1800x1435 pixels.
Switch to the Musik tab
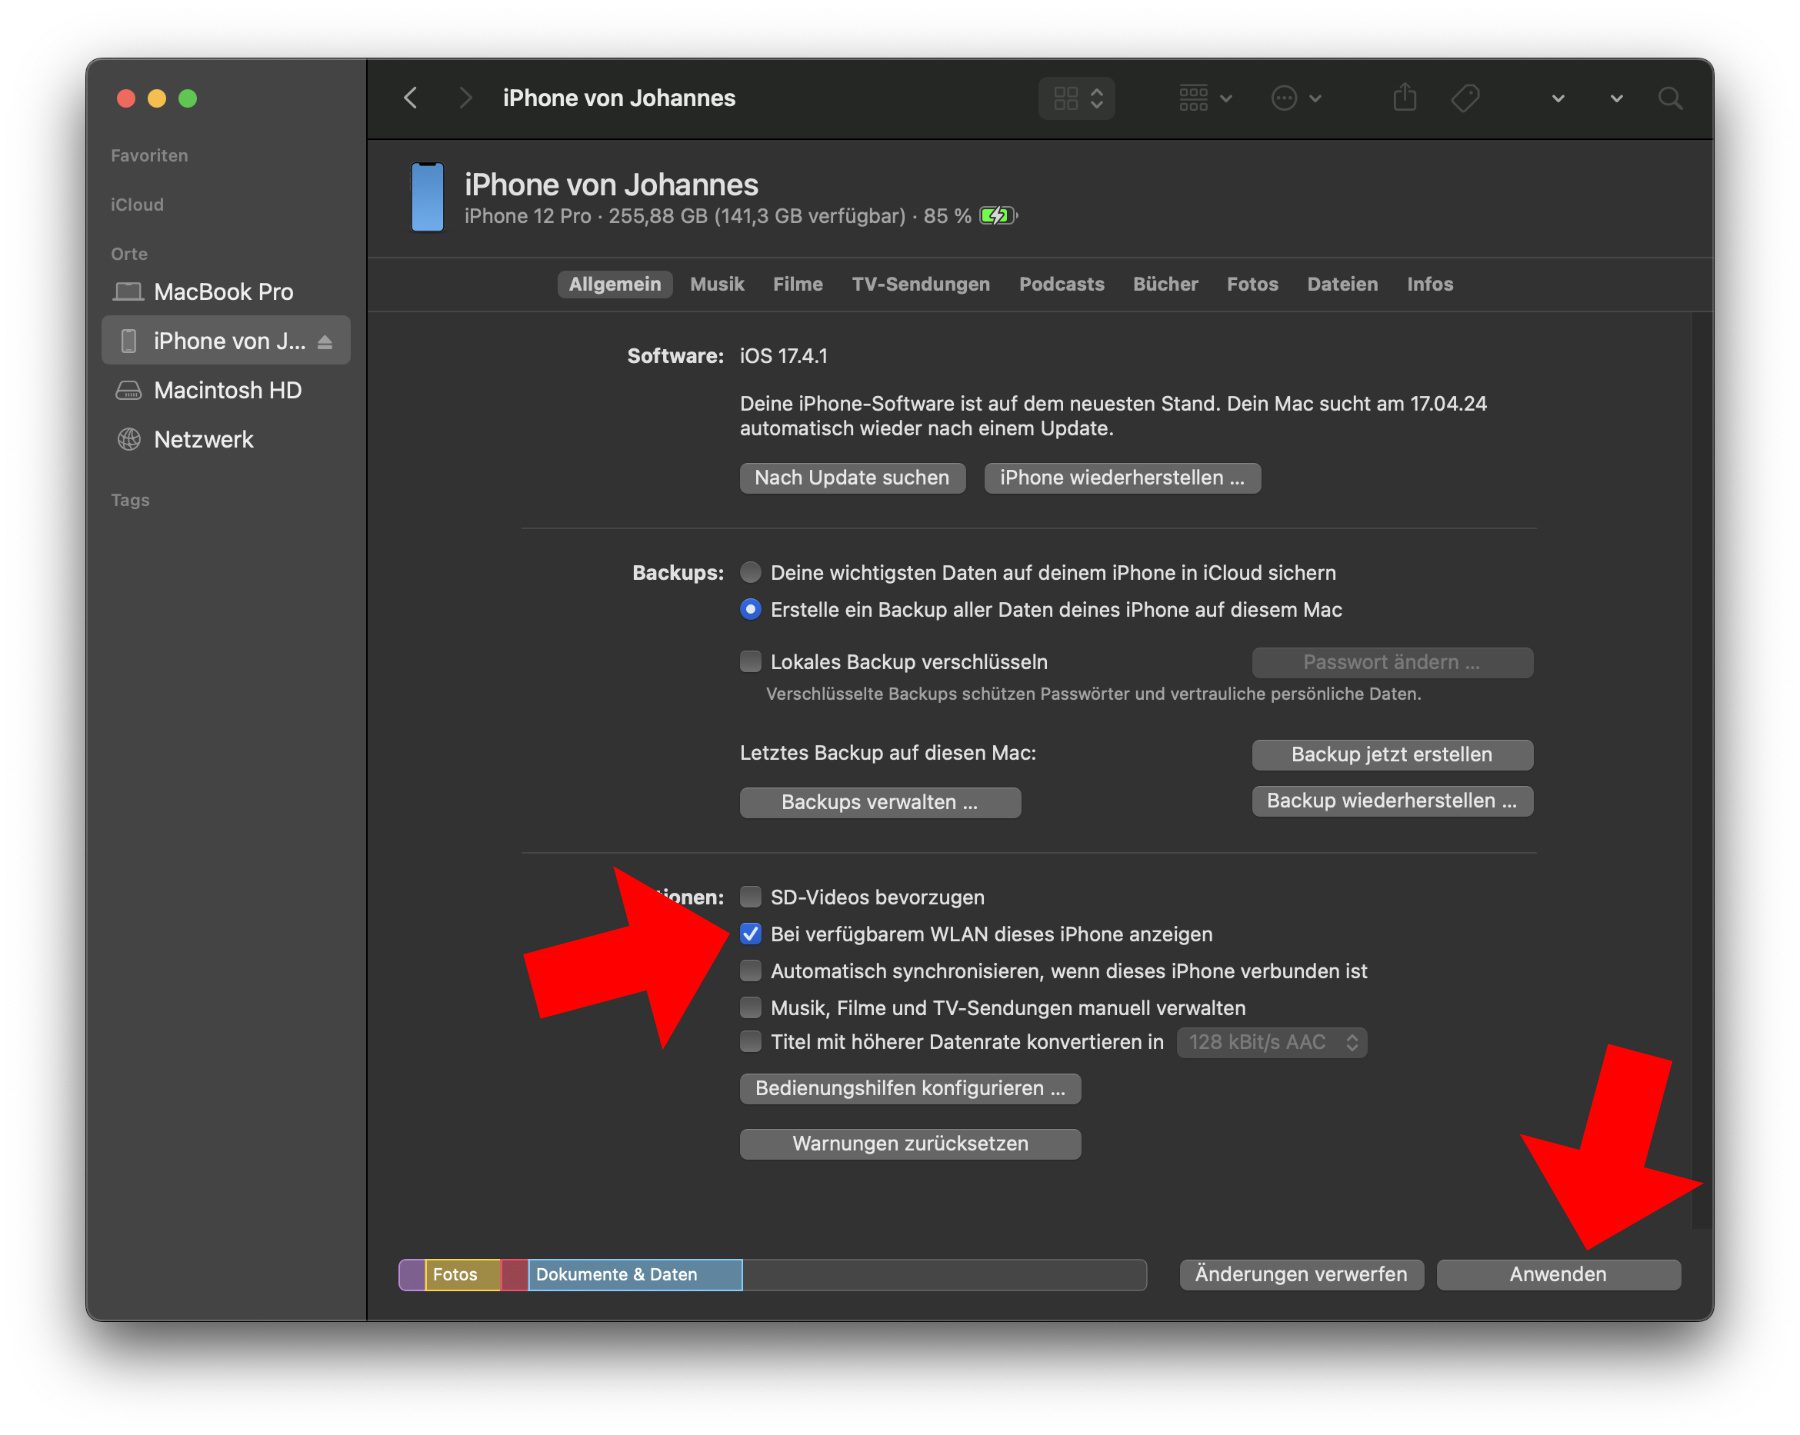coord(717,284)
